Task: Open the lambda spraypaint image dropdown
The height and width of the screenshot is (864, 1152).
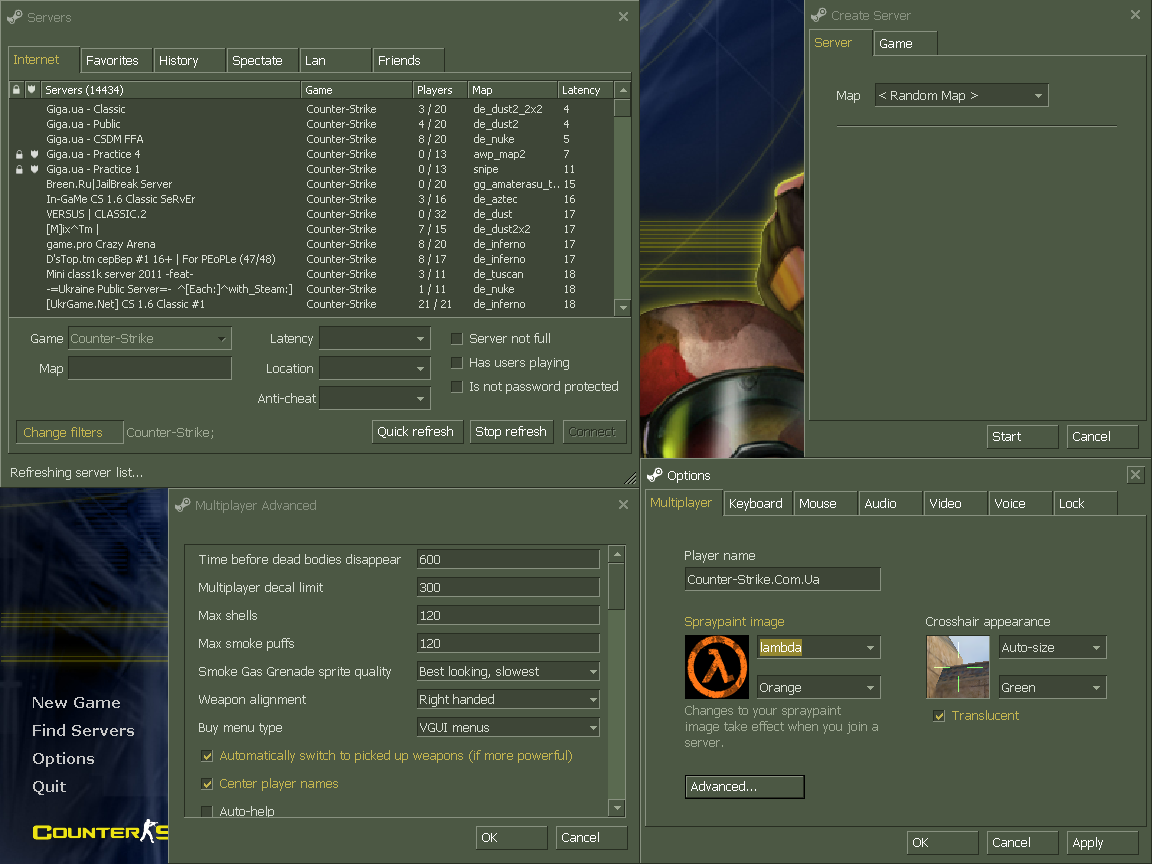Action: [818, 647]
